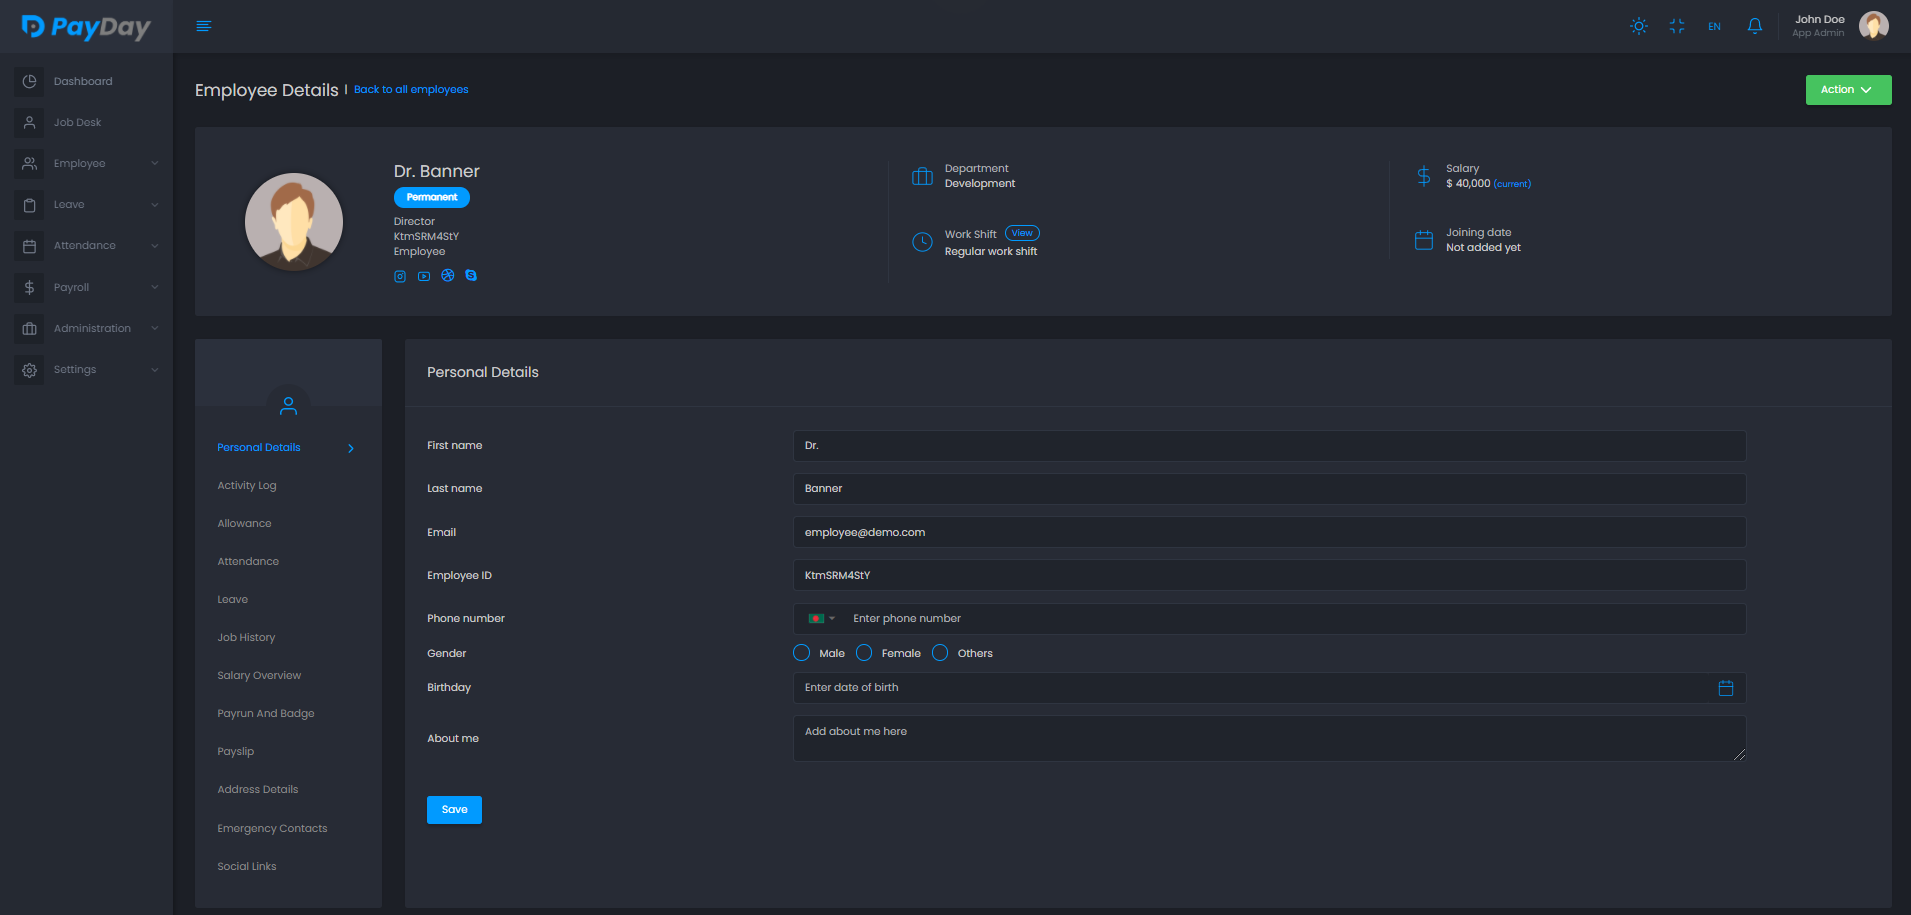Follow the Back to all employees link
Image resolution: width=1911 pixels, height=915 pixels.
(411, 90)
